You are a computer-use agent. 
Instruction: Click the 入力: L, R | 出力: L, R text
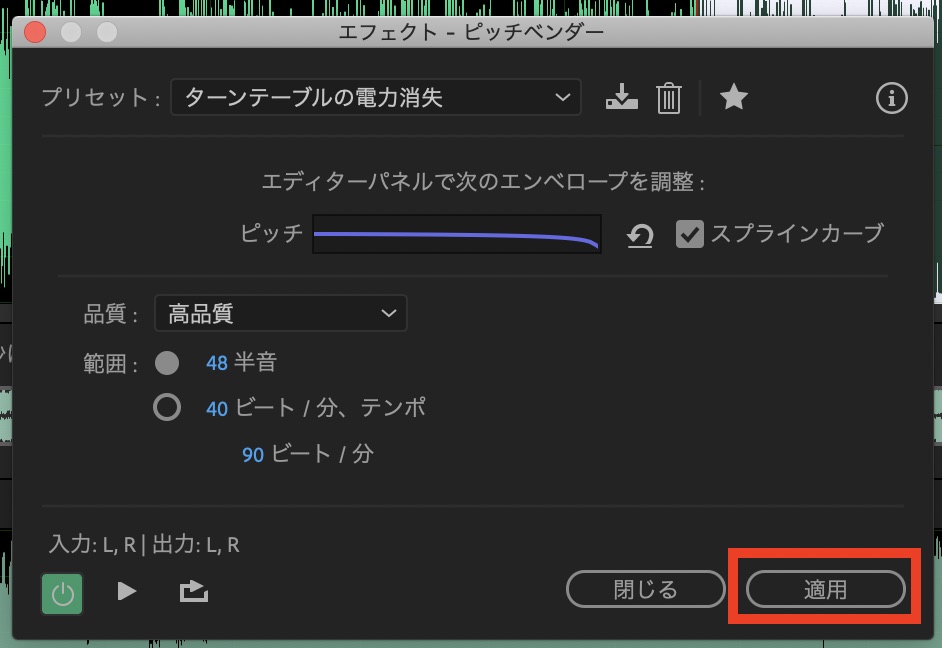point(144,545)
